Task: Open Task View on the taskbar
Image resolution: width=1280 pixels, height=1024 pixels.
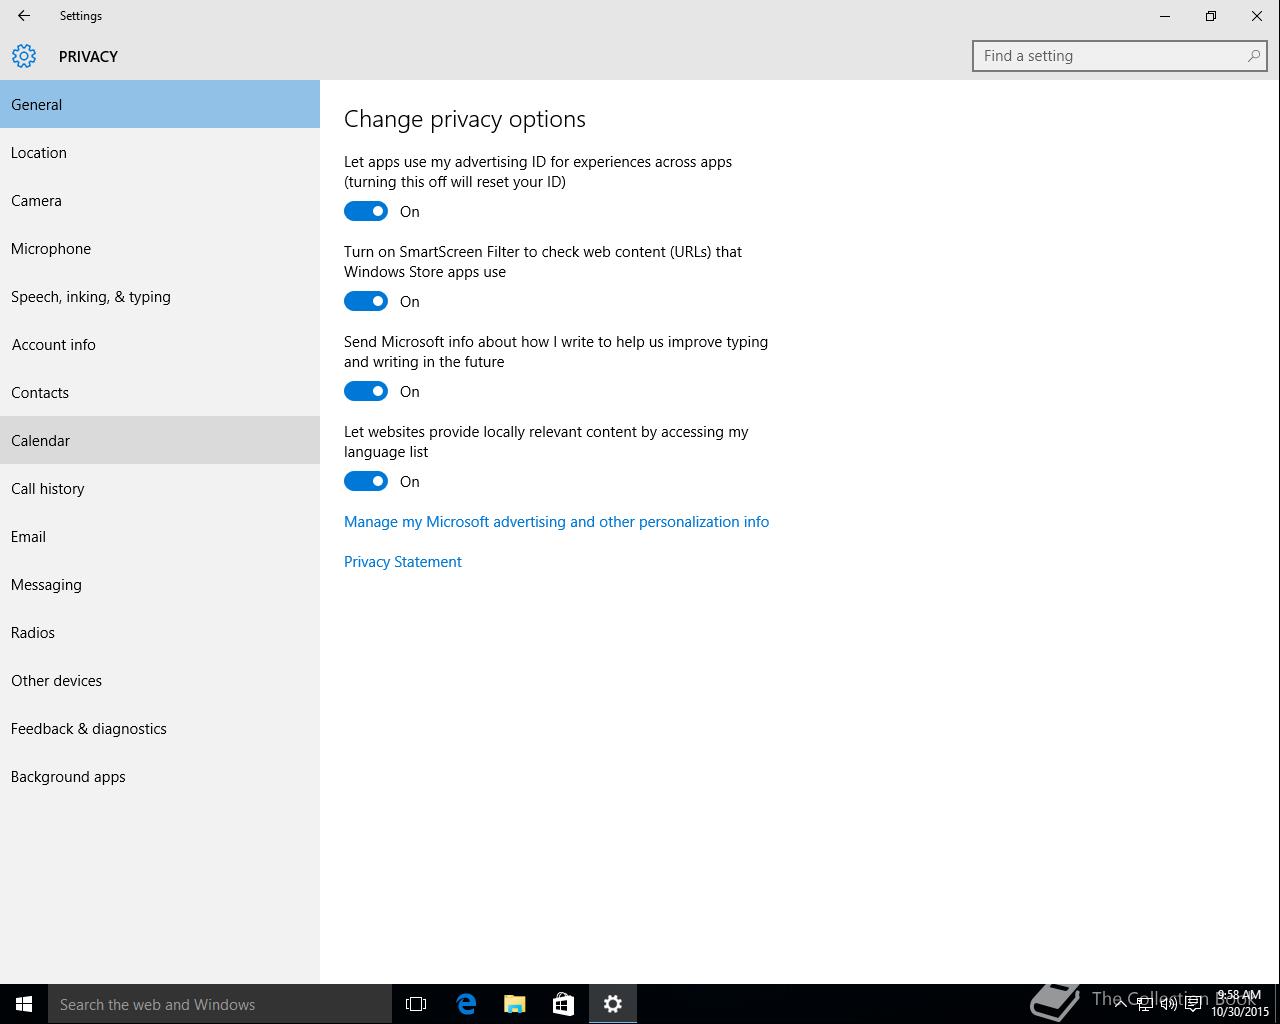Action: point(416,1004)
